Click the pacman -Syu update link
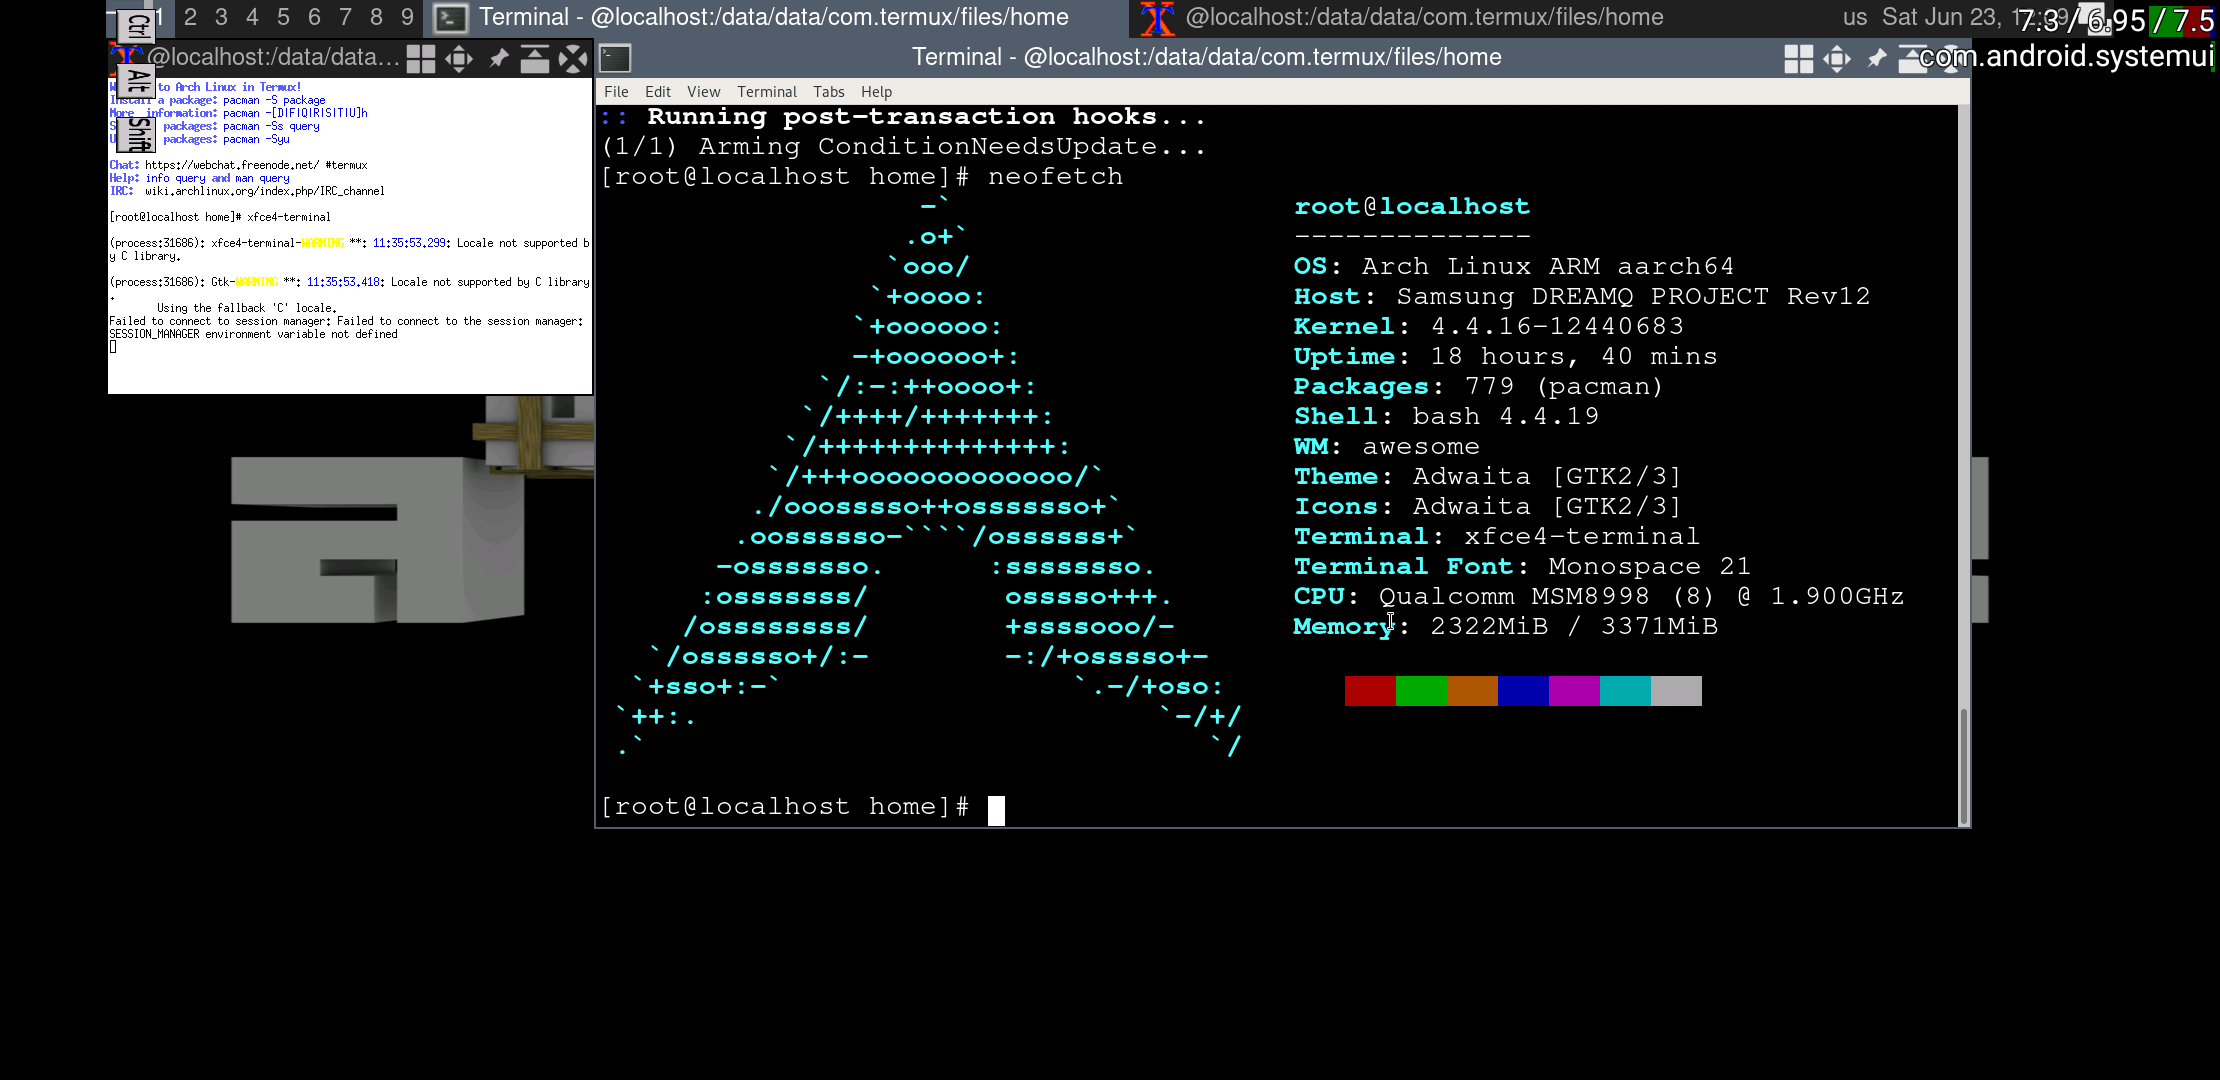Screen dimensions: 2220x1080 [x=256, y=139]
